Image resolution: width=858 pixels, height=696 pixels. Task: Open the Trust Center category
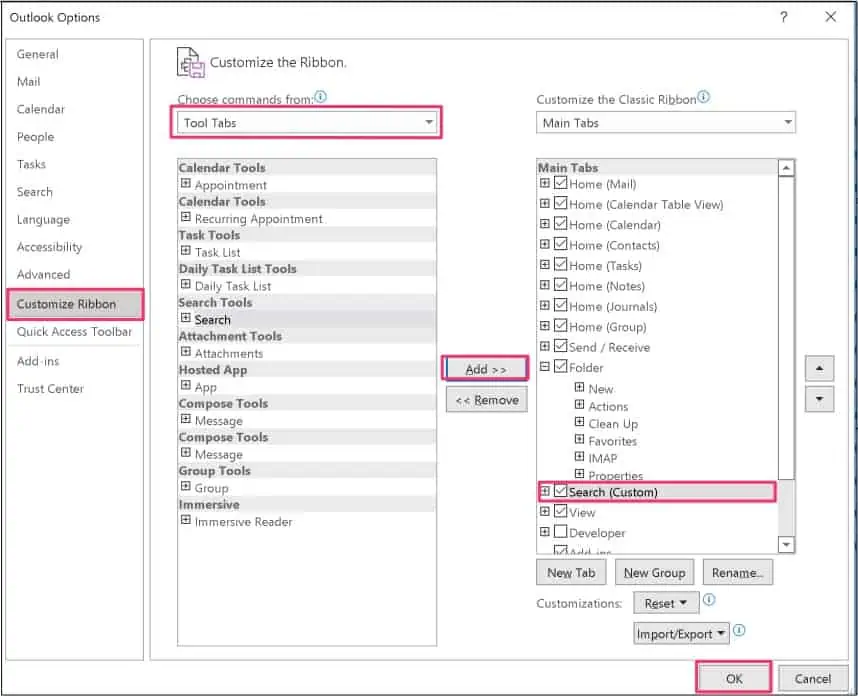(50, 388)
